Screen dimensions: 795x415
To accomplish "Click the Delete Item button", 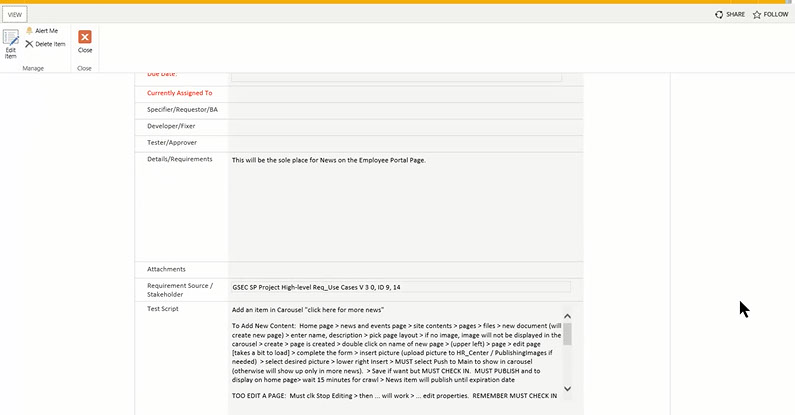I will [x=45, y=44].
